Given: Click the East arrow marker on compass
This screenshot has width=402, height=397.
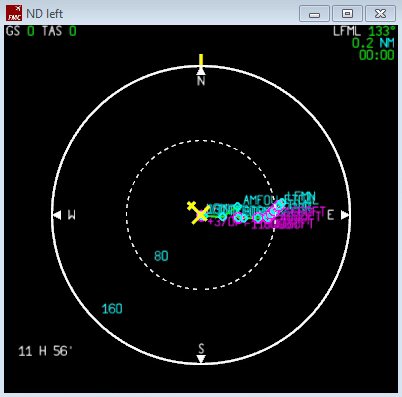Looking at the screenshot, I should point(345,215).
